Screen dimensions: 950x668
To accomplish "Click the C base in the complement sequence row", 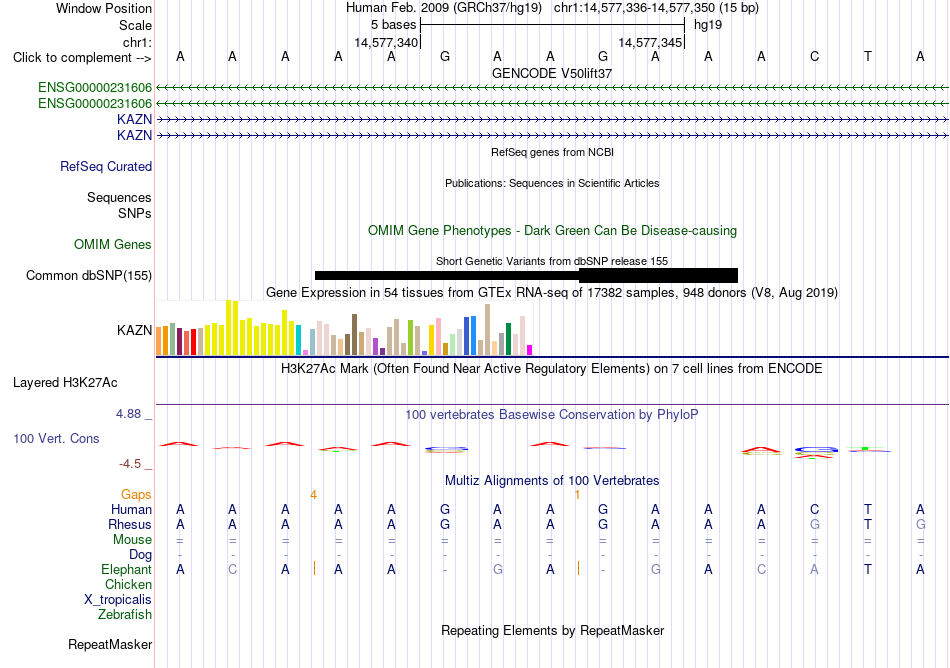I will tap(814, 57).
